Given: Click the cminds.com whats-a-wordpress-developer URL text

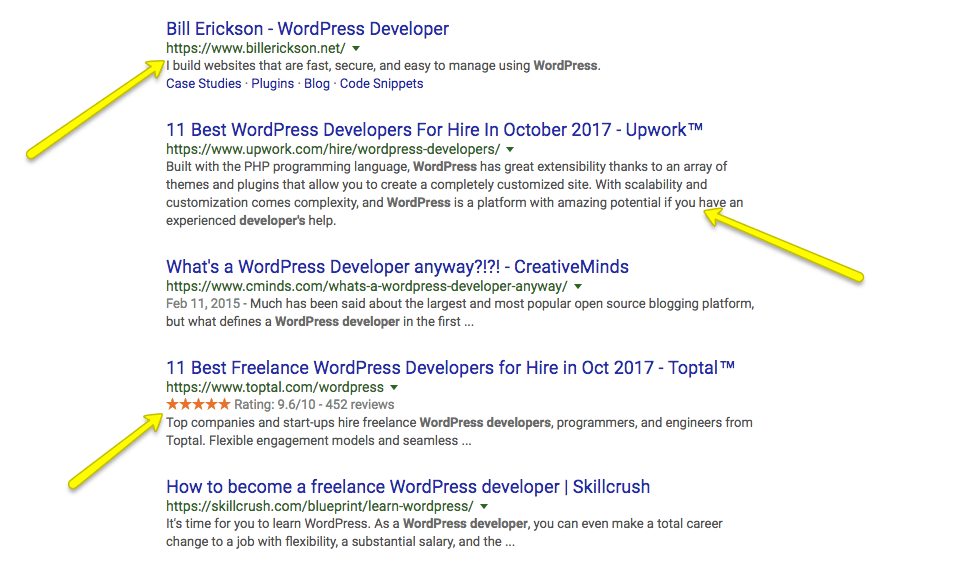Looking at the screenshot, I should tap(367, 286).
